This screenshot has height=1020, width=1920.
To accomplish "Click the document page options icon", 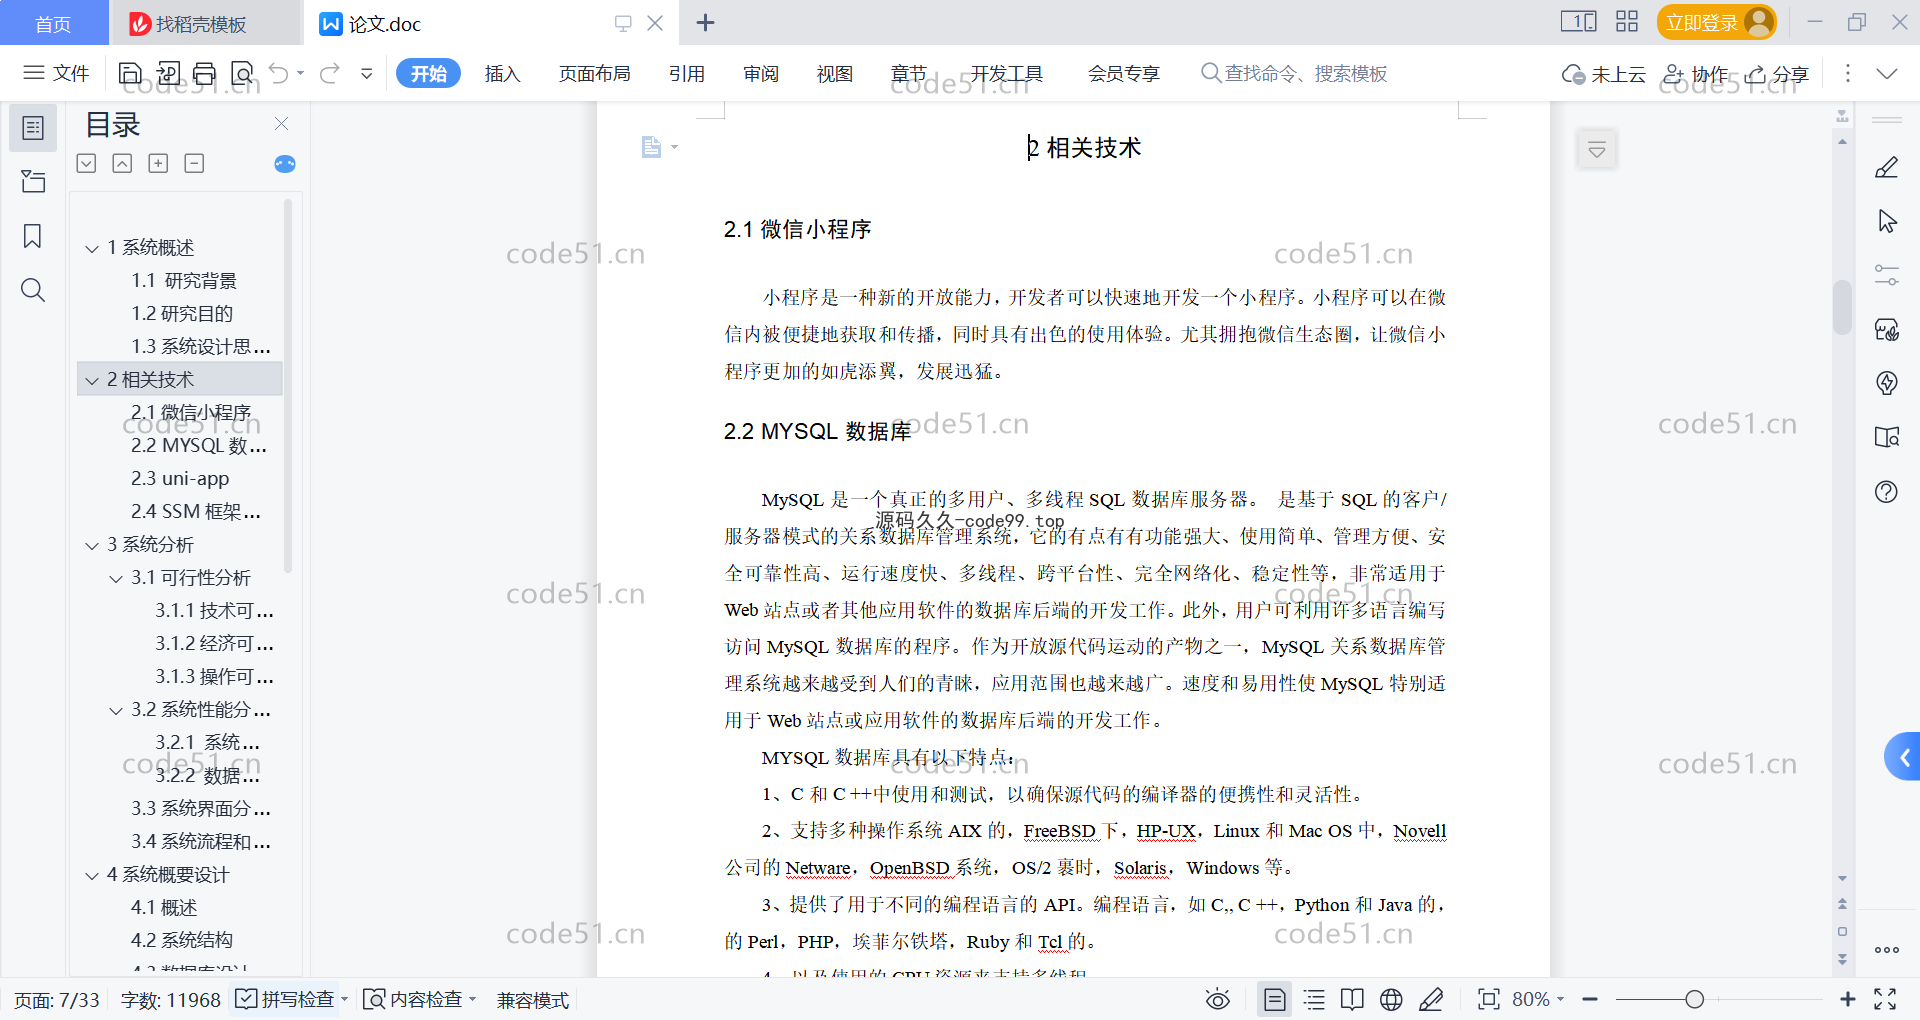I will point(658,147).
